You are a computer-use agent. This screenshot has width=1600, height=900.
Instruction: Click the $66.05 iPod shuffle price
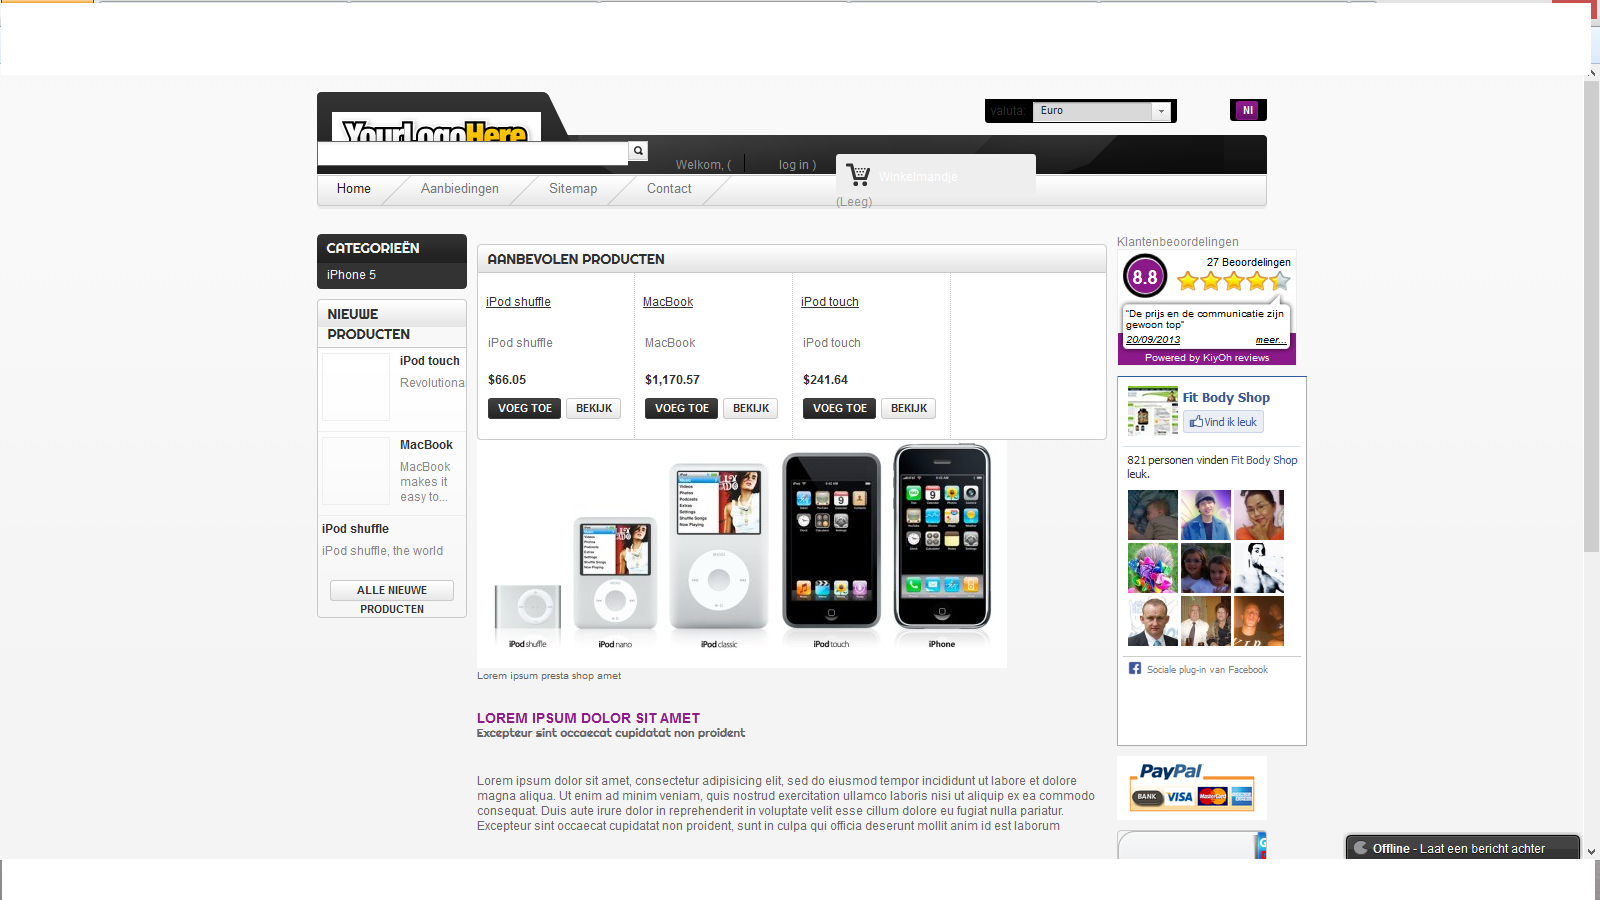tap(507, 380)
